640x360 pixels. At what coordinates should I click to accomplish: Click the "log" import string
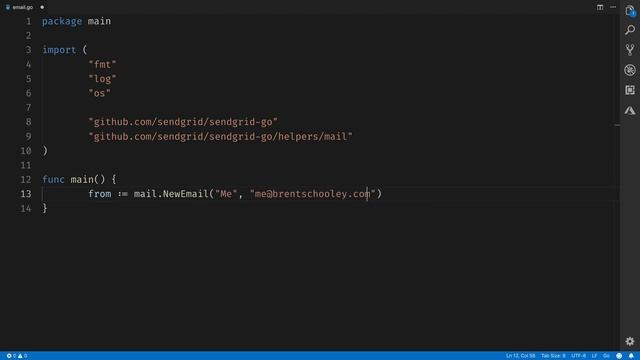(102, 79)
